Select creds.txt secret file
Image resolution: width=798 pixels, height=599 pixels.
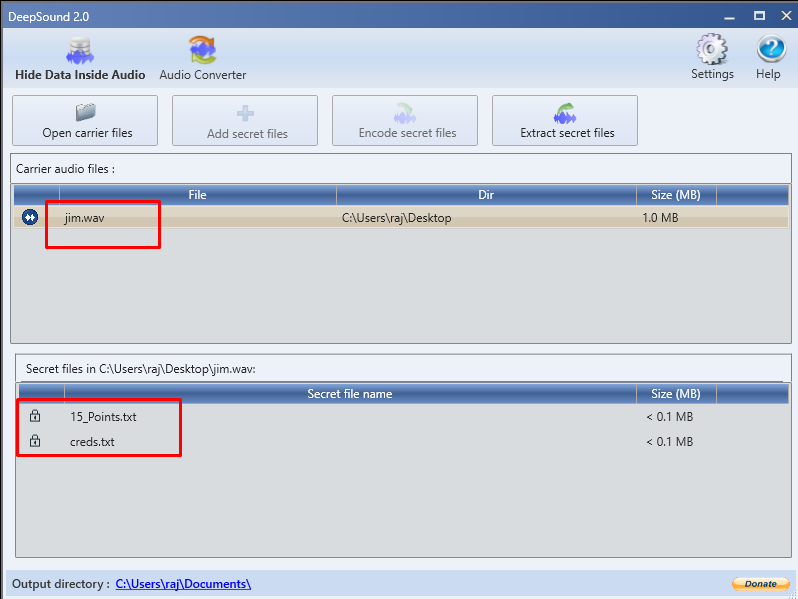(92, 442)
